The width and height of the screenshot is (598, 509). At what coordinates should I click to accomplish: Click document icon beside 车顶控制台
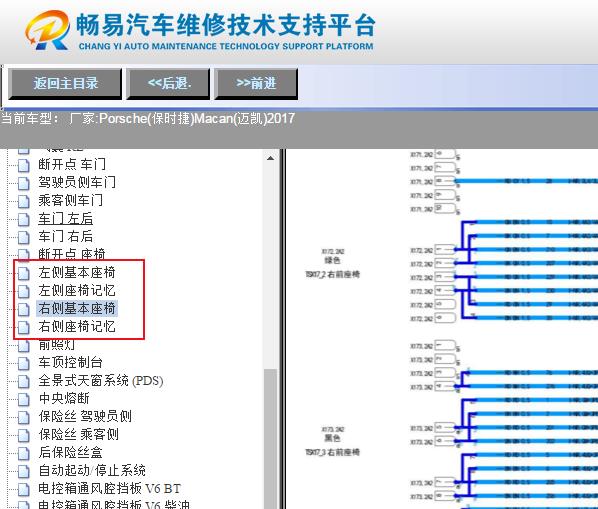click(24, 363)
